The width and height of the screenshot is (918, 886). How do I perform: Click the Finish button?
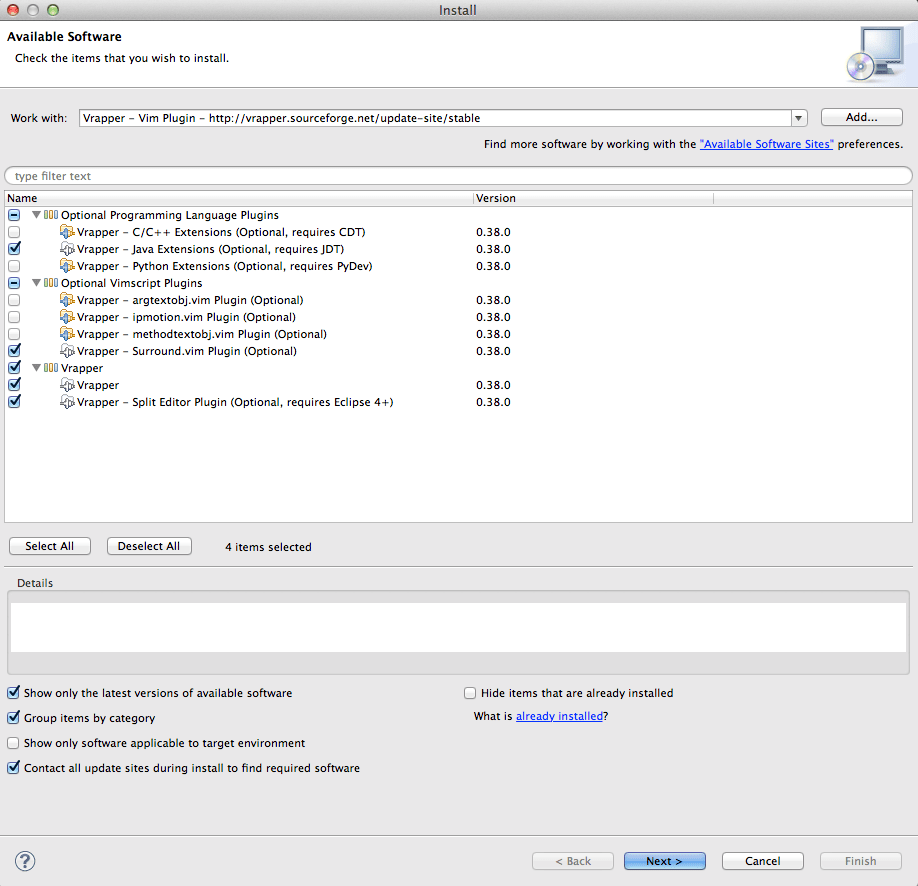pos(860,861)
